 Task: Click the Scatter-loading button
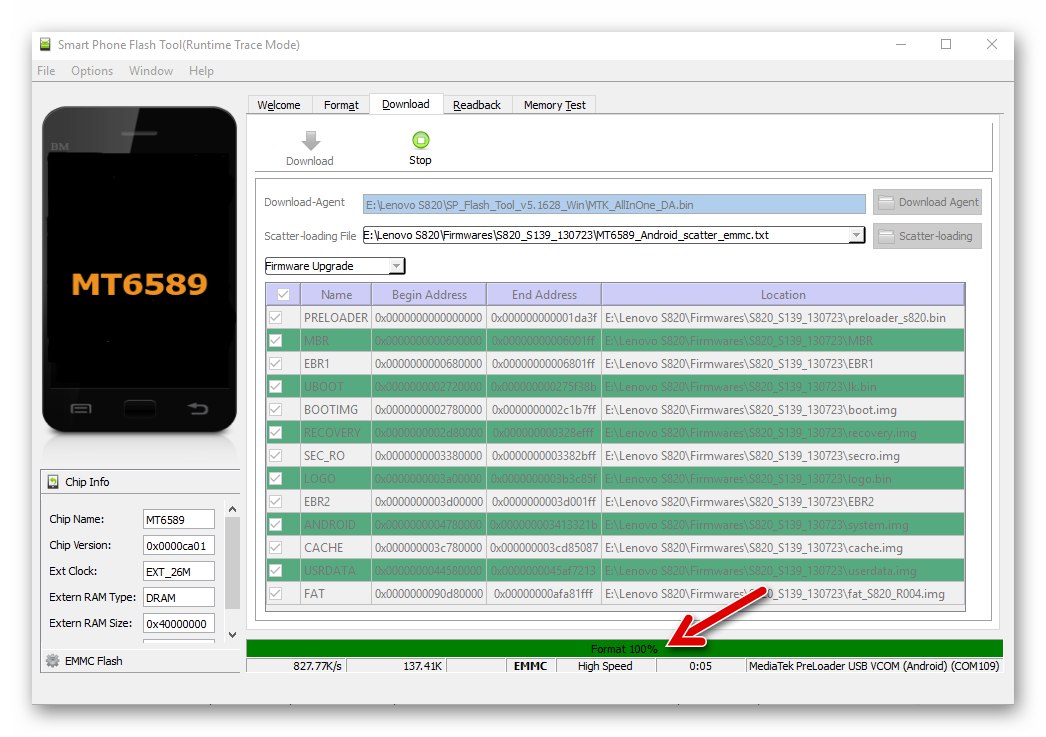click(x=926, y=236)
